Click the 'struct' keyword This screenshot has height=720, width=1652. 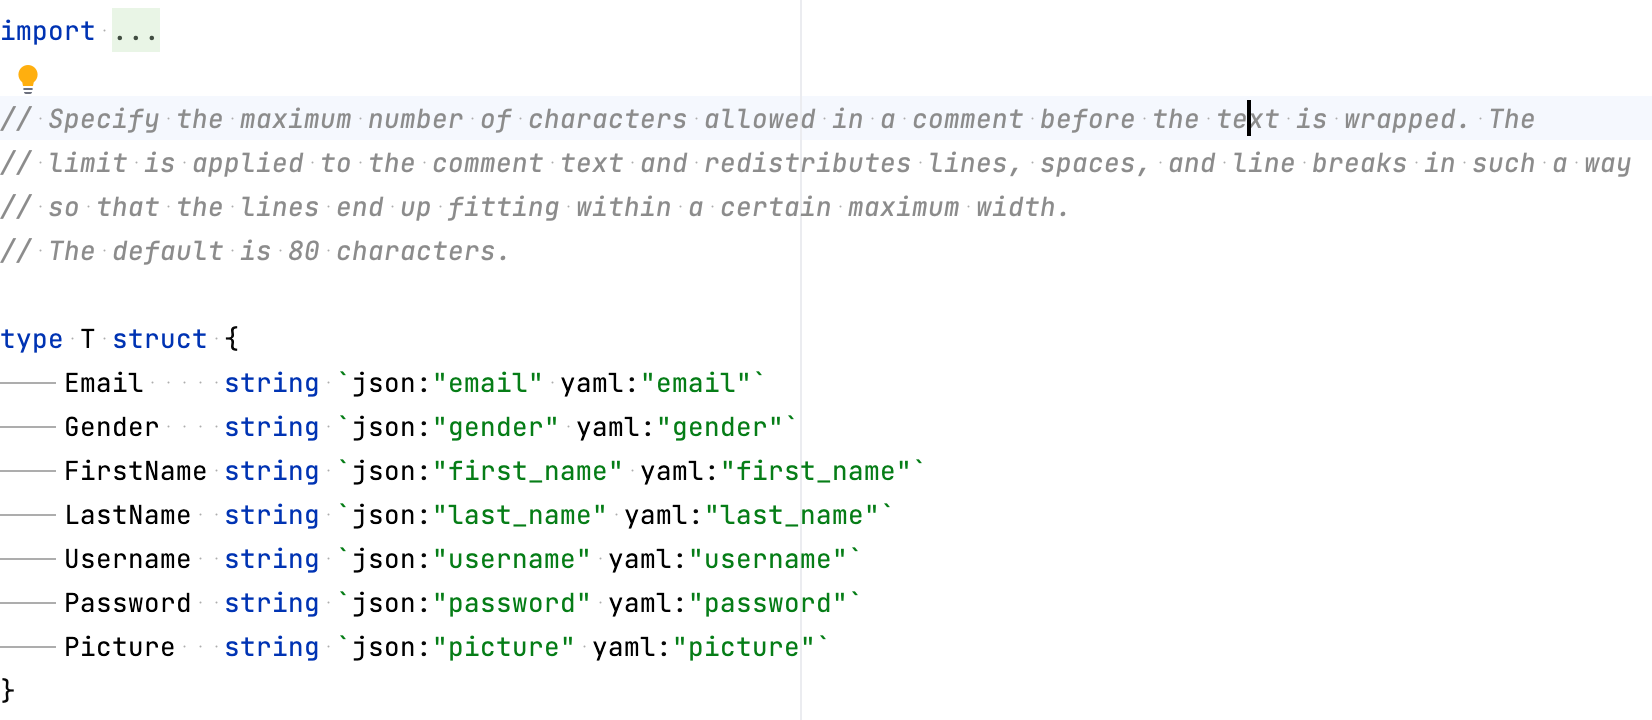point(159,340)
